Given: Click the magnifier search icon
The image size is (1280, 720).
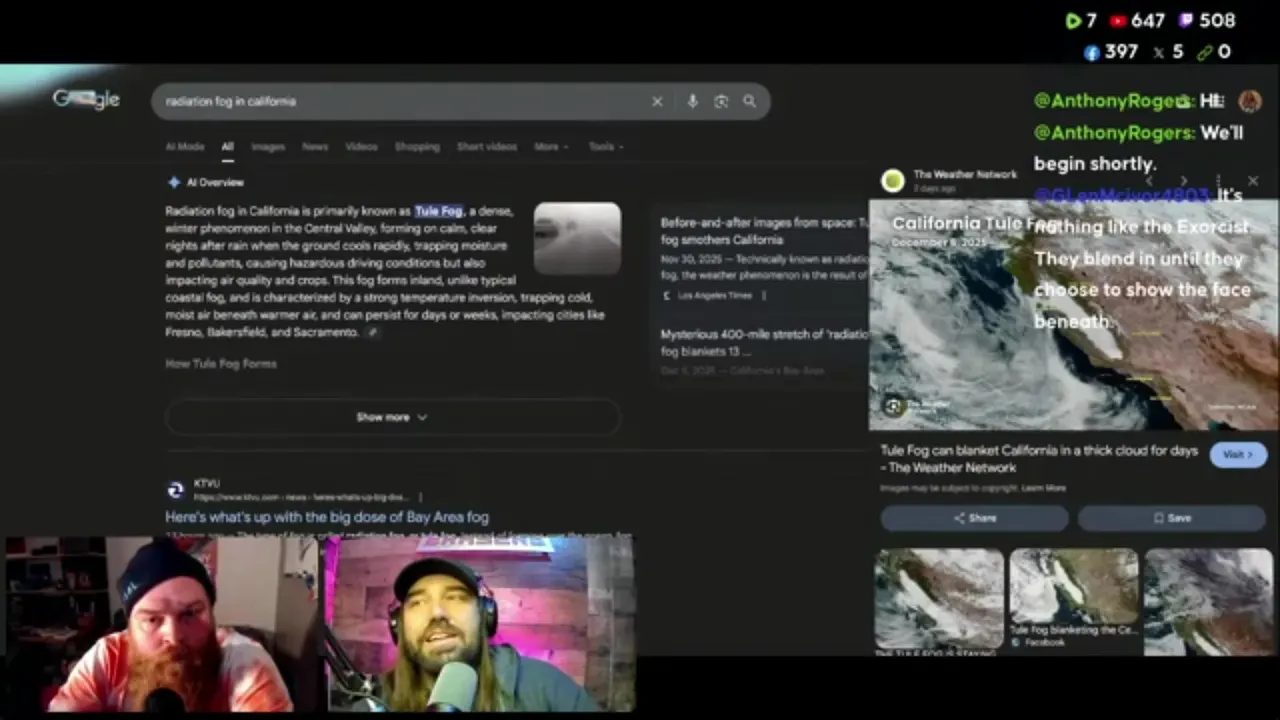Looking at the screenshot, I should (749, 101).
